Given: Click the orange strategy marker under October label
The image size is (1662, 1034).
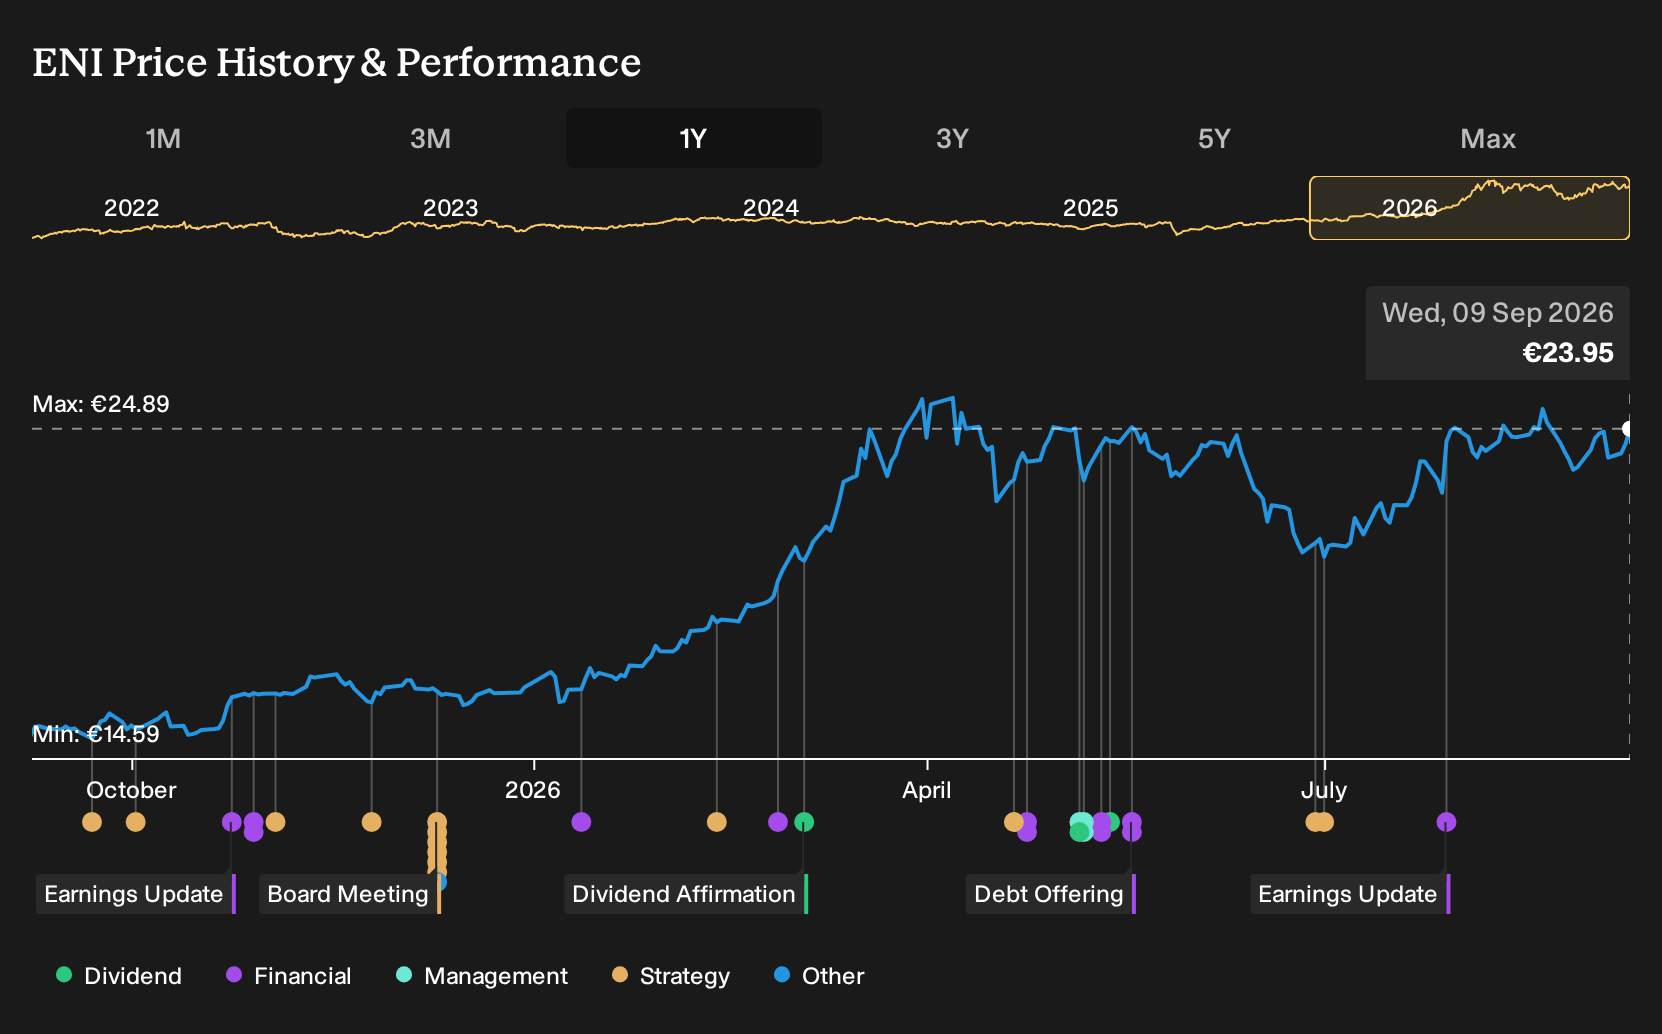Looking at the screenshot, I should (x=136, y=822).
